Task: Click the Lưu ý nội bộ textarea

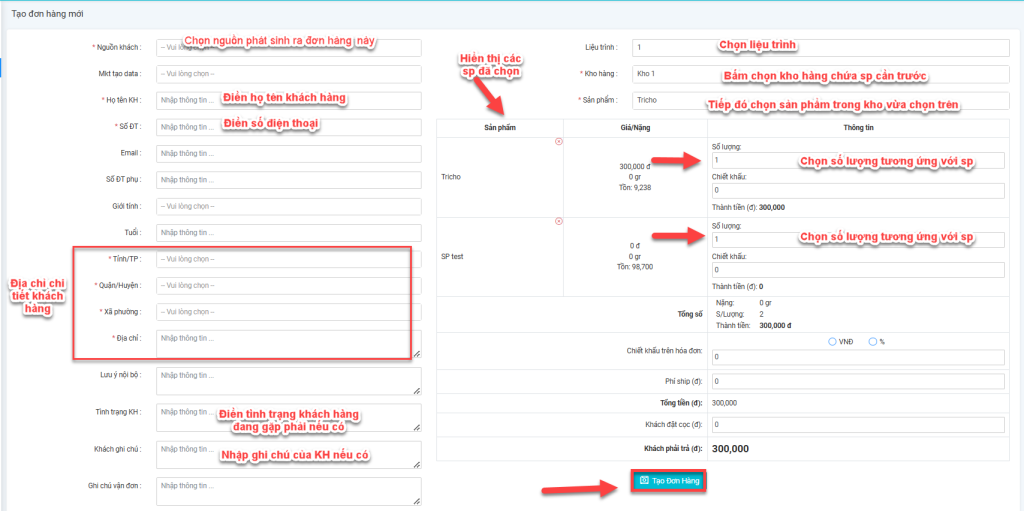Action: (x=288, y=381)
